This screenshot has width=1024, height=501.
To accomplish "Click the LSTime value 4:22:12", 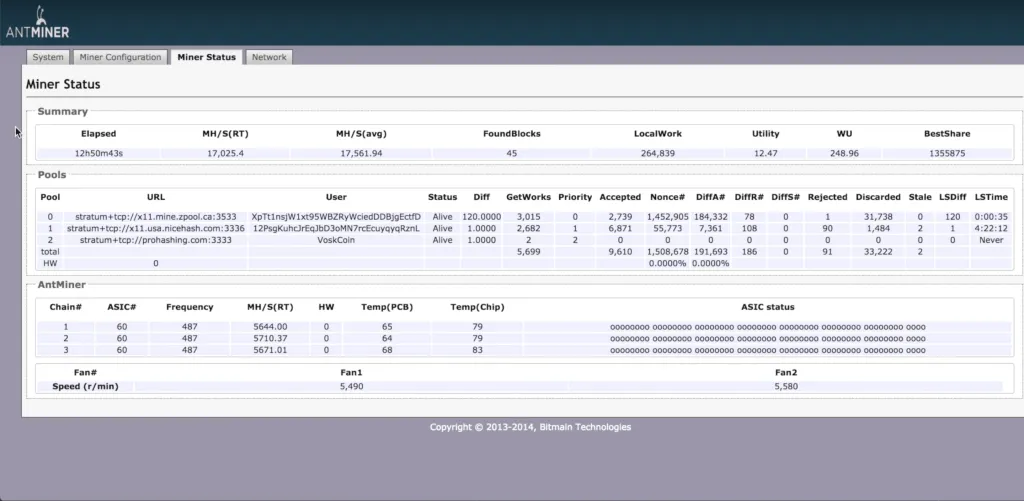I will click(991, 229).
